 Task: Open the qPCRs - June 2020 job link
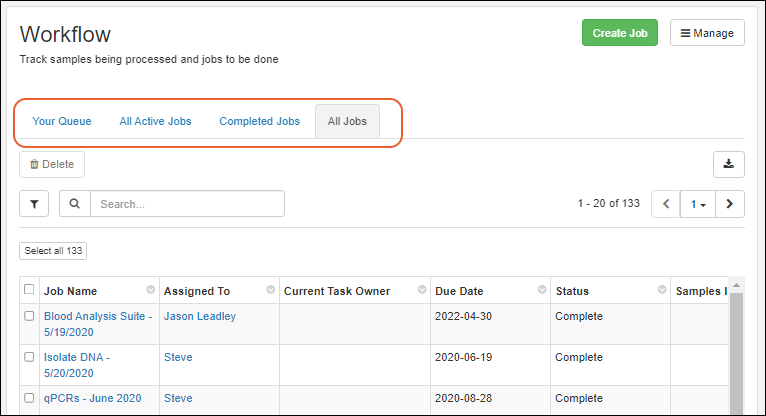[x=92, y=398]
